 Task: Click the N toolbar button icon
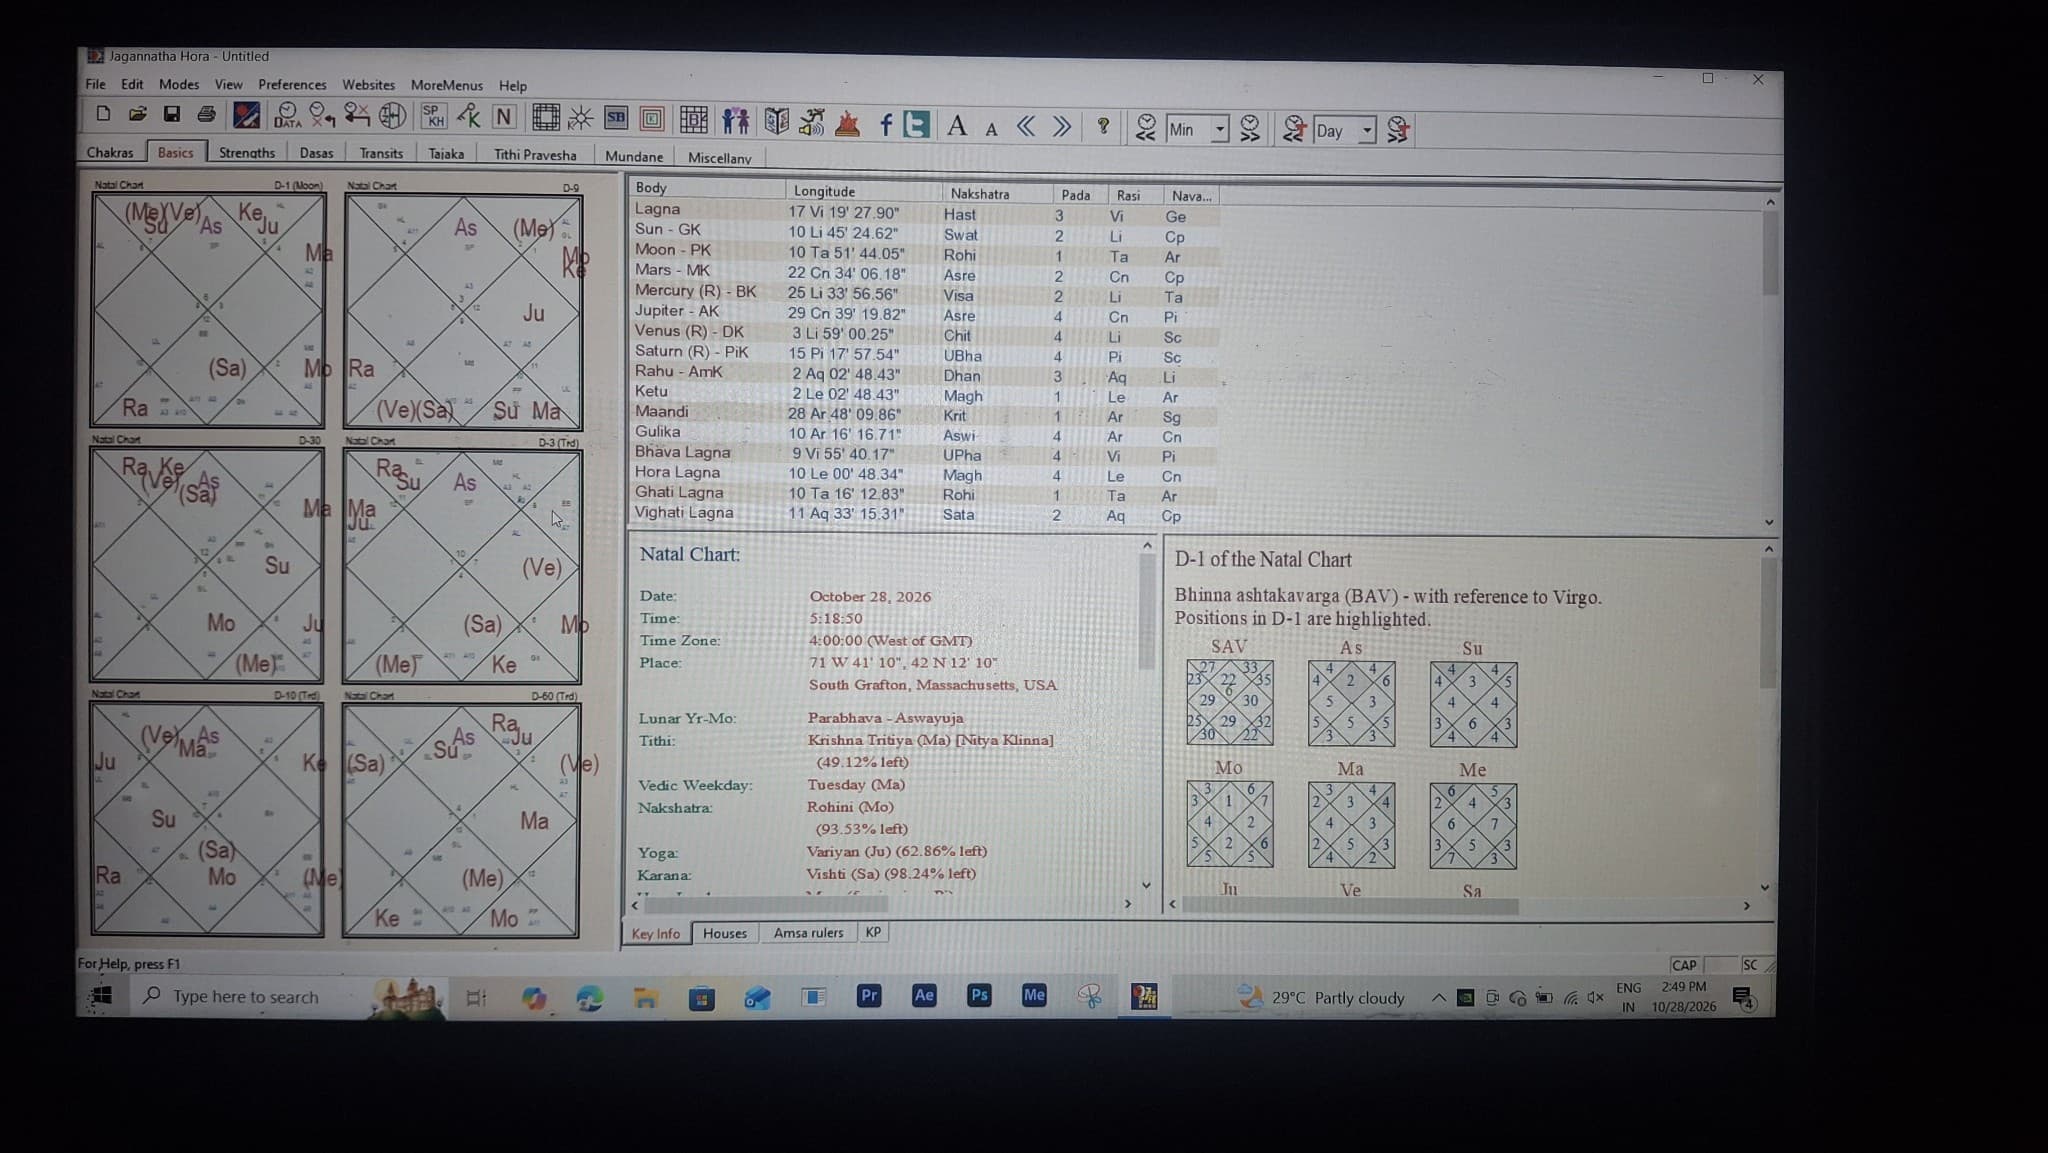(x=504, y=118)
